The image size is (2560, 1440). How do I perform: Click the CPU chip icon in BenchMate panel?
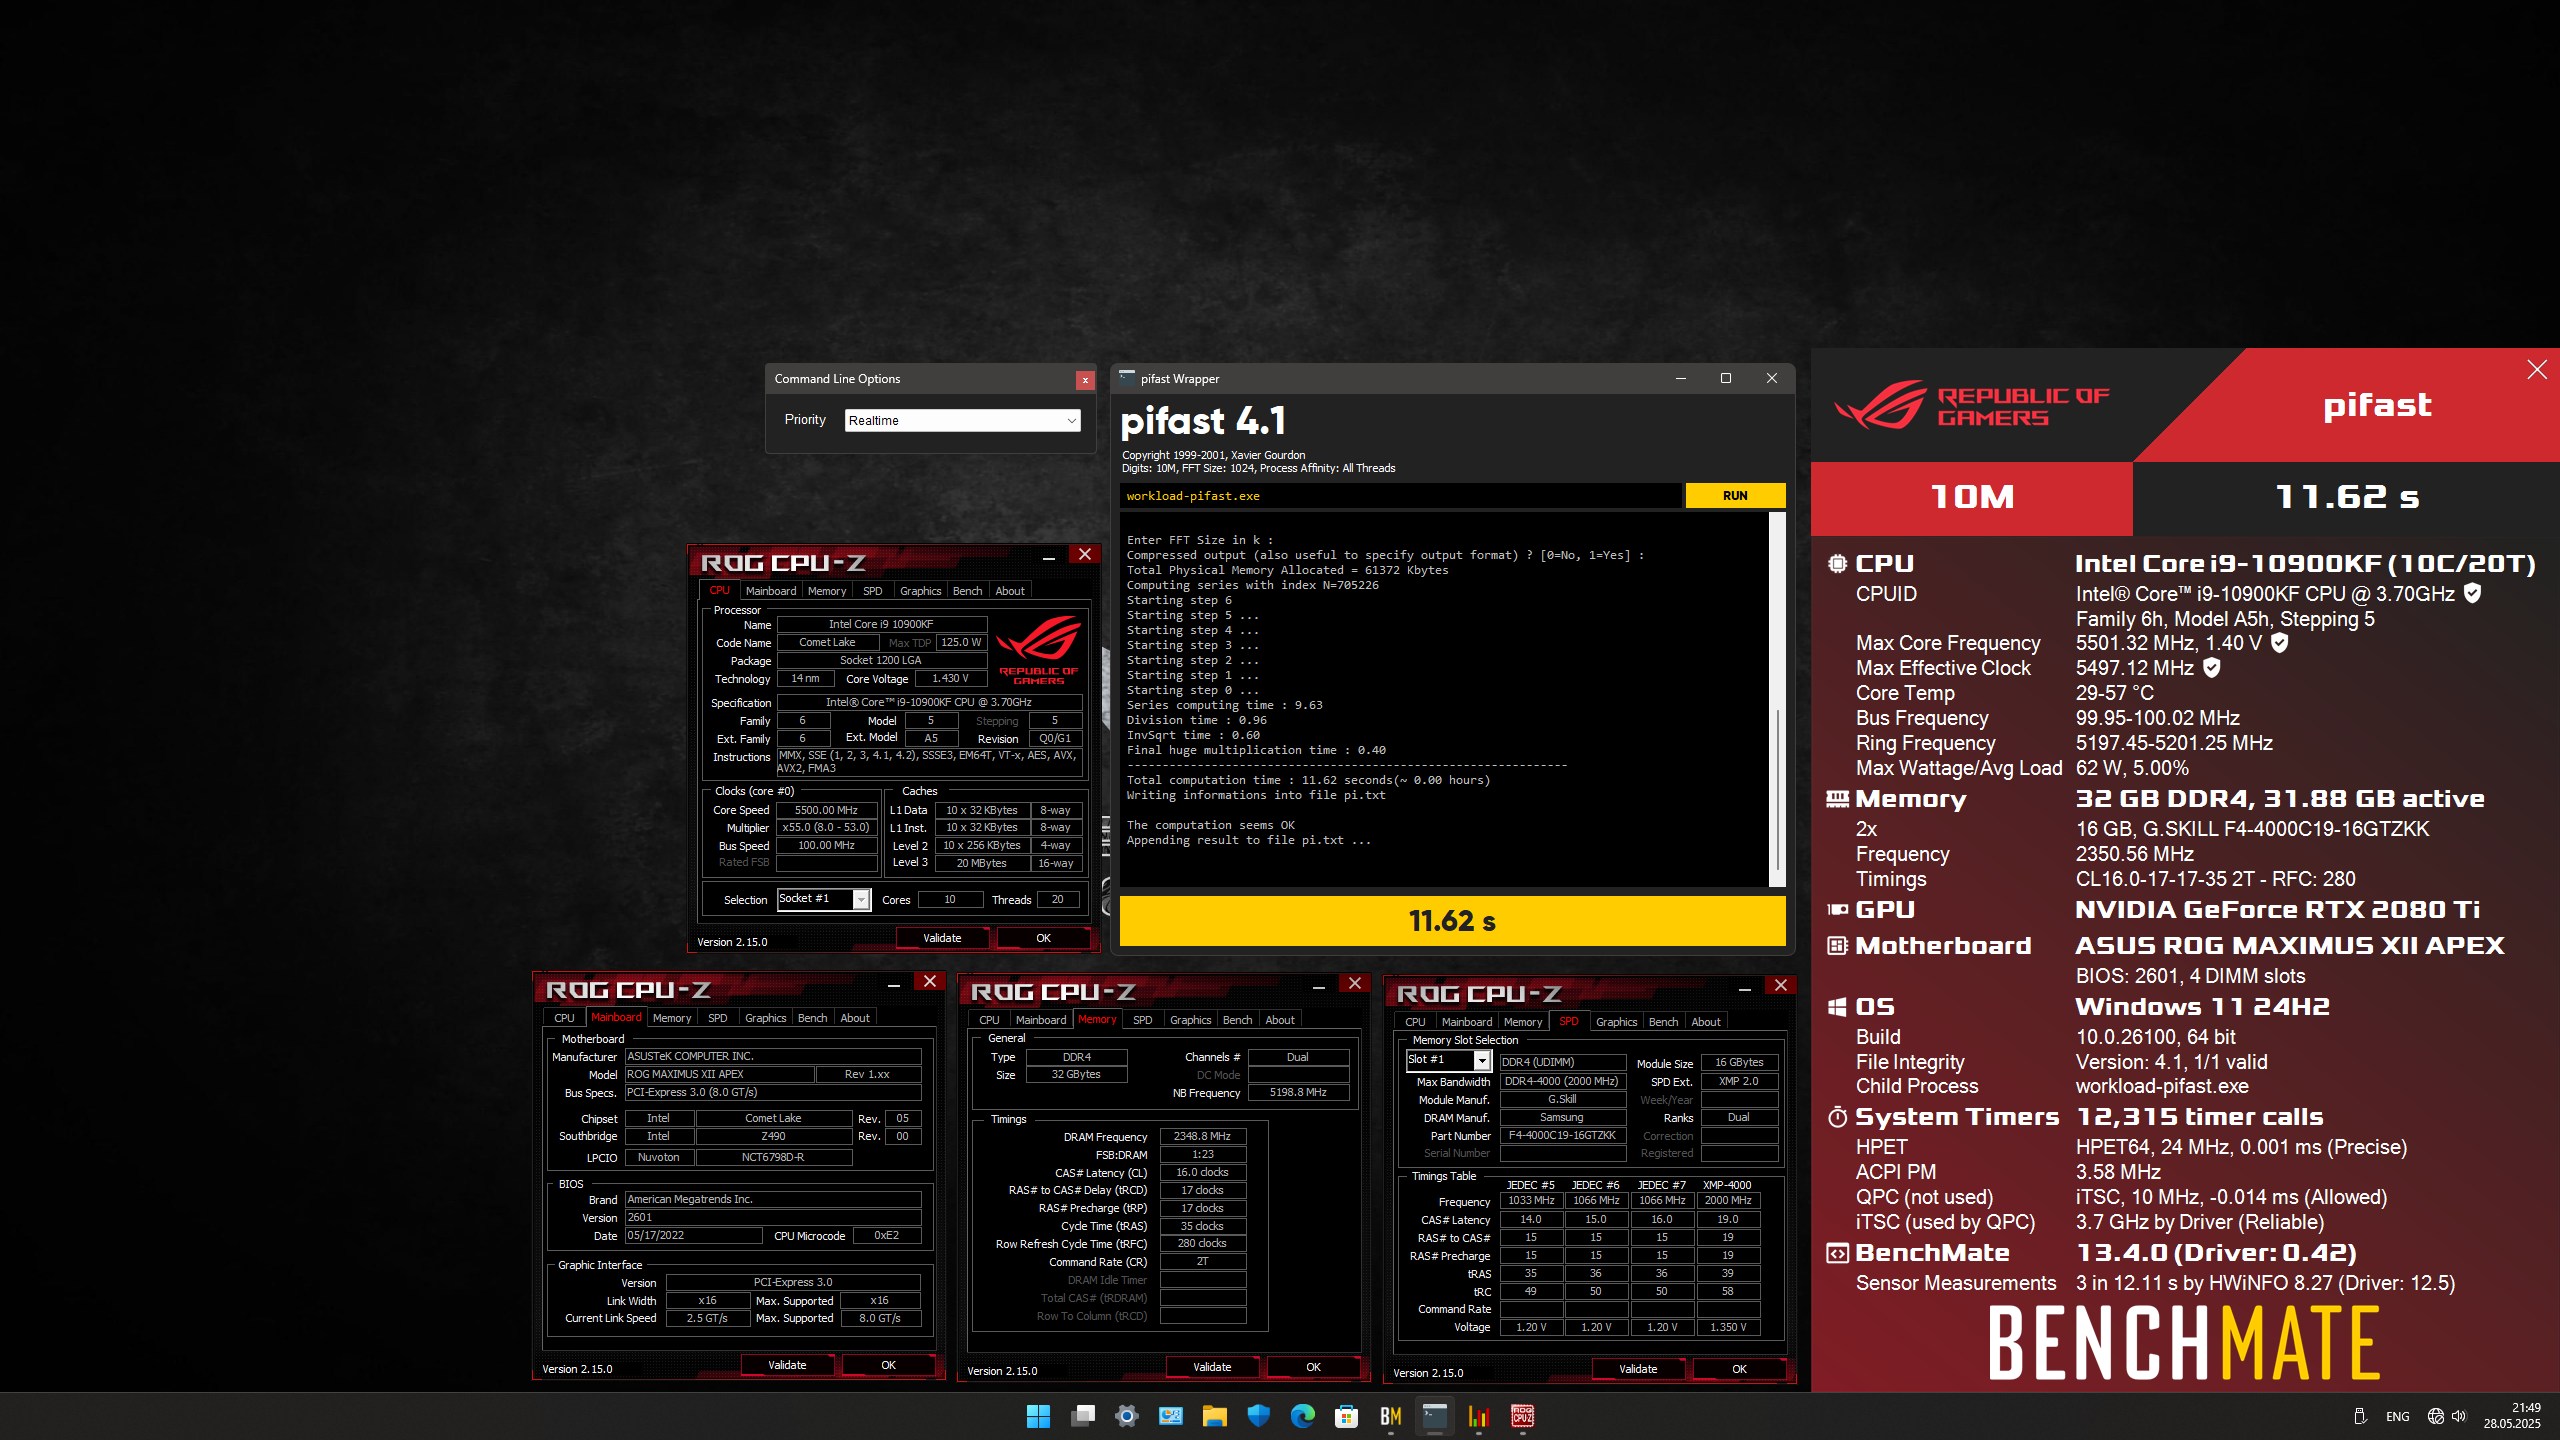click(1838, 564)
